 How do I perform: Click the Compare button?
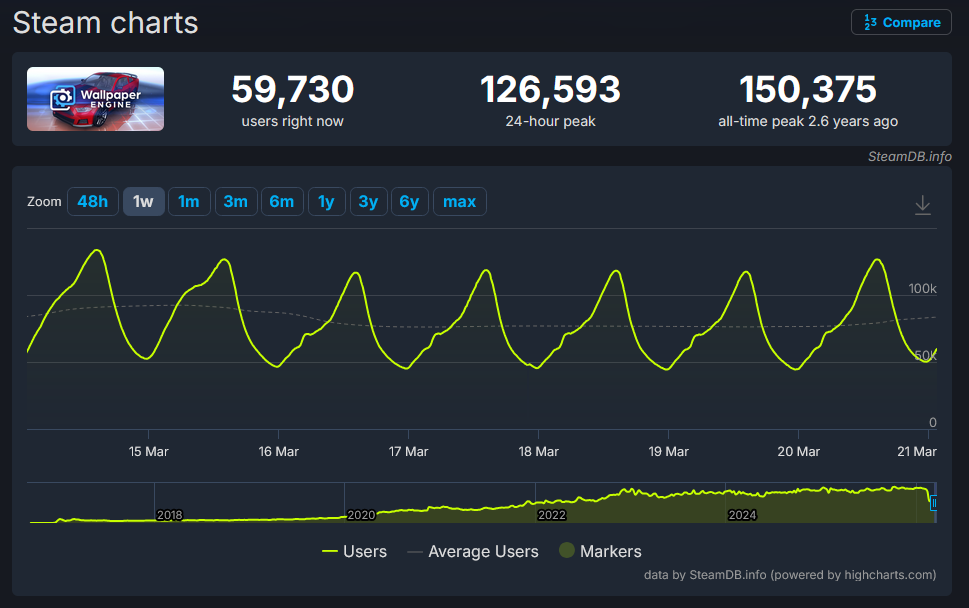[901, 22]
